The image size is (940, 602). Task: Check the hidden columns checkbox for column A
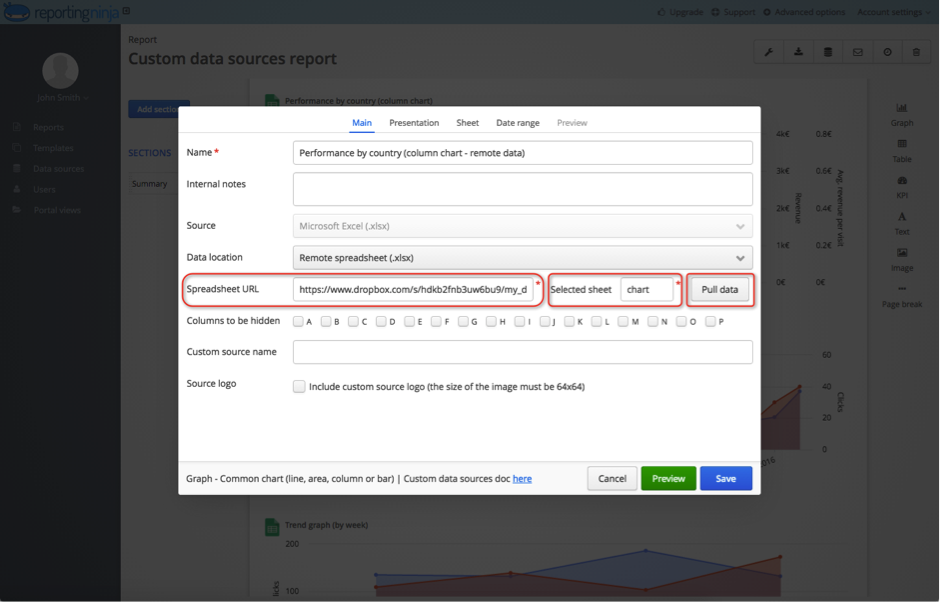click(296, 320)
